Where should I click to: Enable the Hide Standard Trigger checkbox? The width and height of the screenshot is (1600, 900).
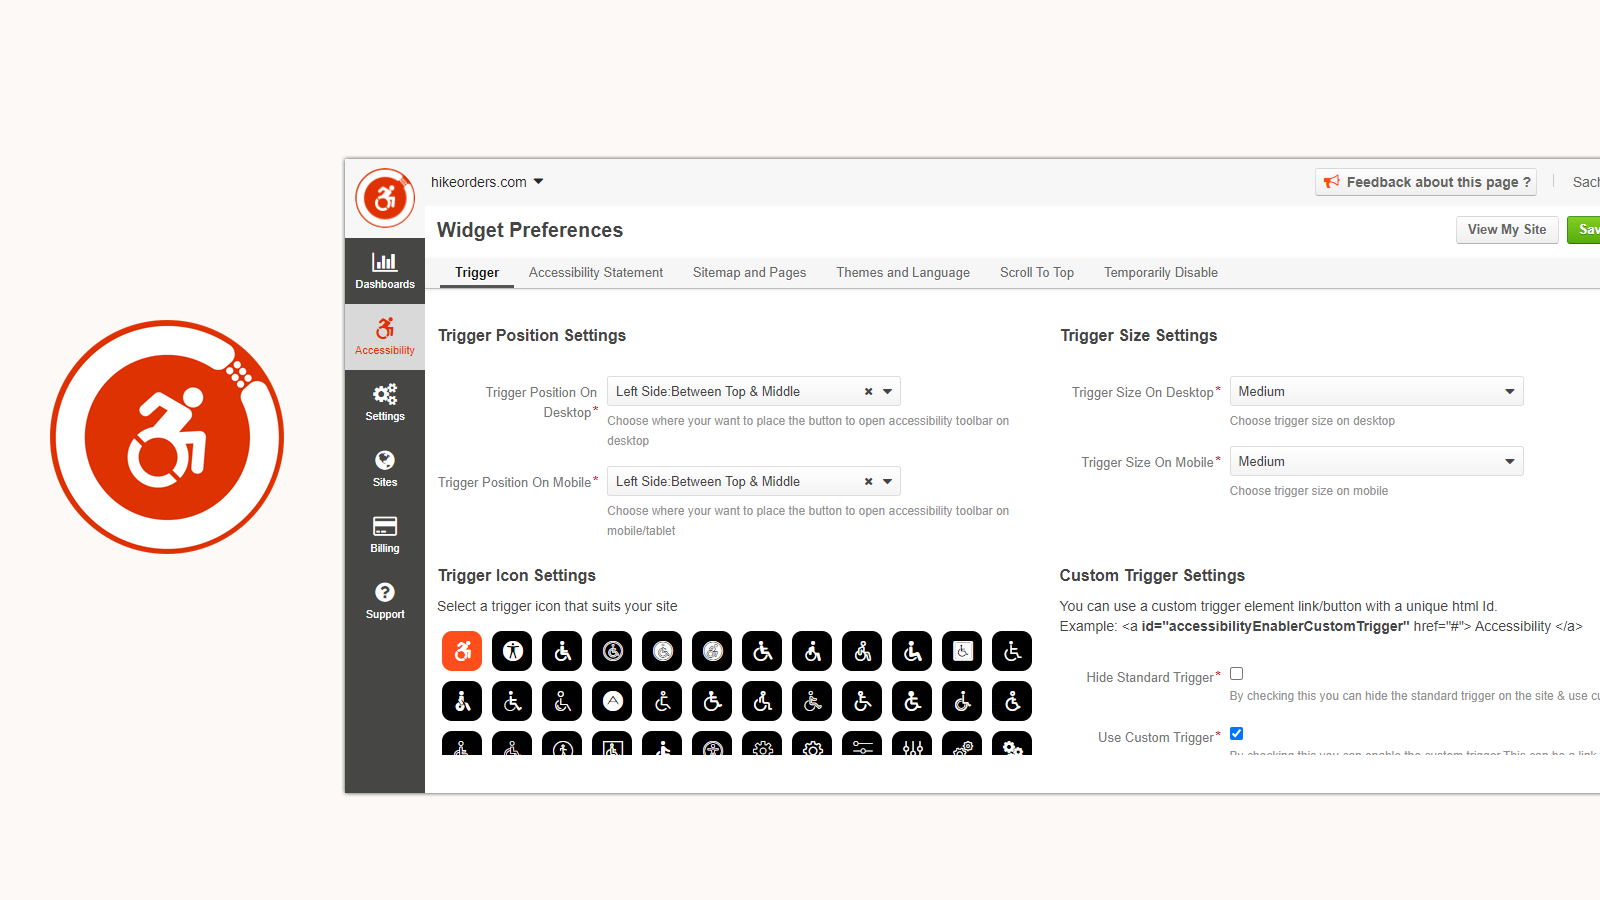pyautogui.click(x=1237, y=674)
